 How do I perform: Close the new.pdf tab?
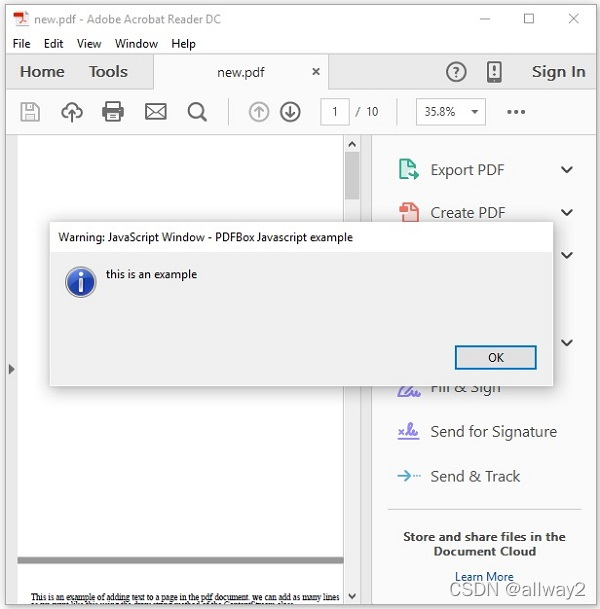click(316, 71)
